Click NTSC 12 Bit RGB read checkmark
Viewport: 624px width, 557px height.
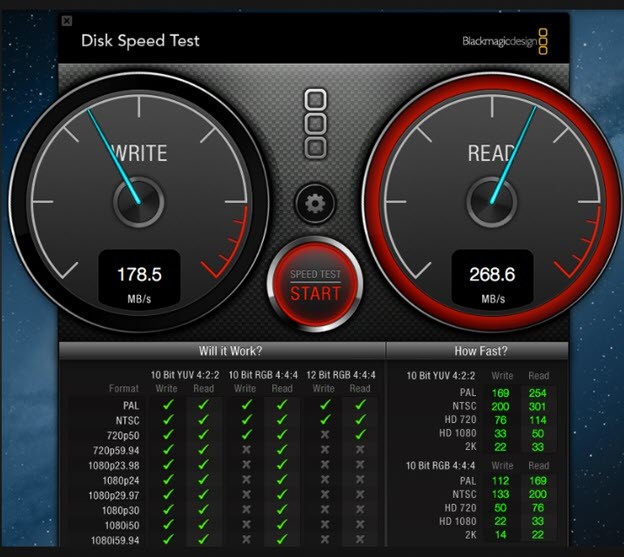359,420
